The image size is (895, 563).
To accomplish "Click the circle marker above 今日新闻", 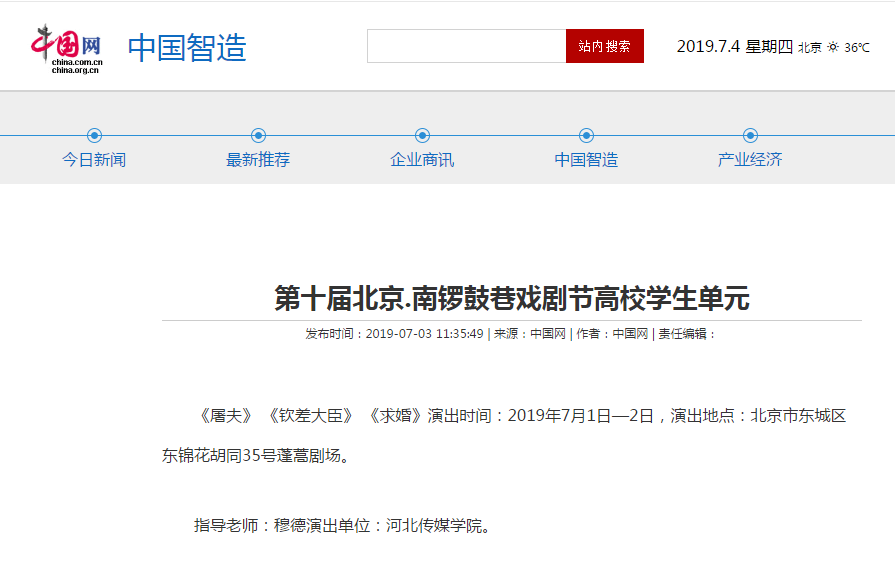I will point(94,135).
